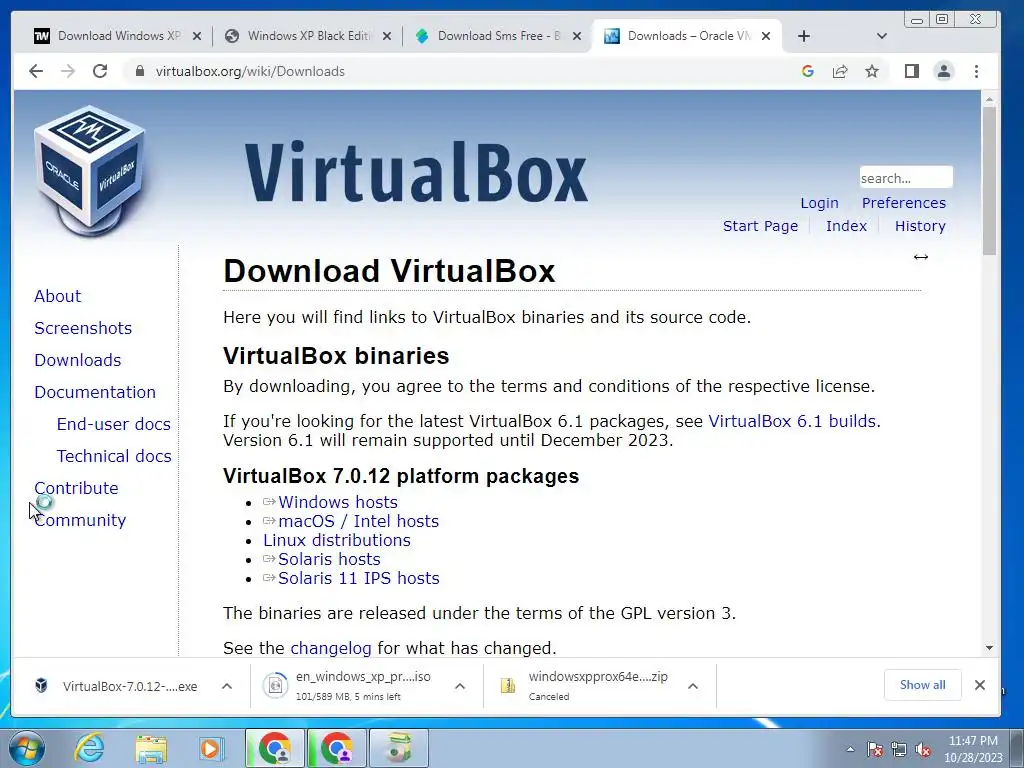Expand options for en_windows_xp iso download
1024x768 pixels.
click(460, 686)
